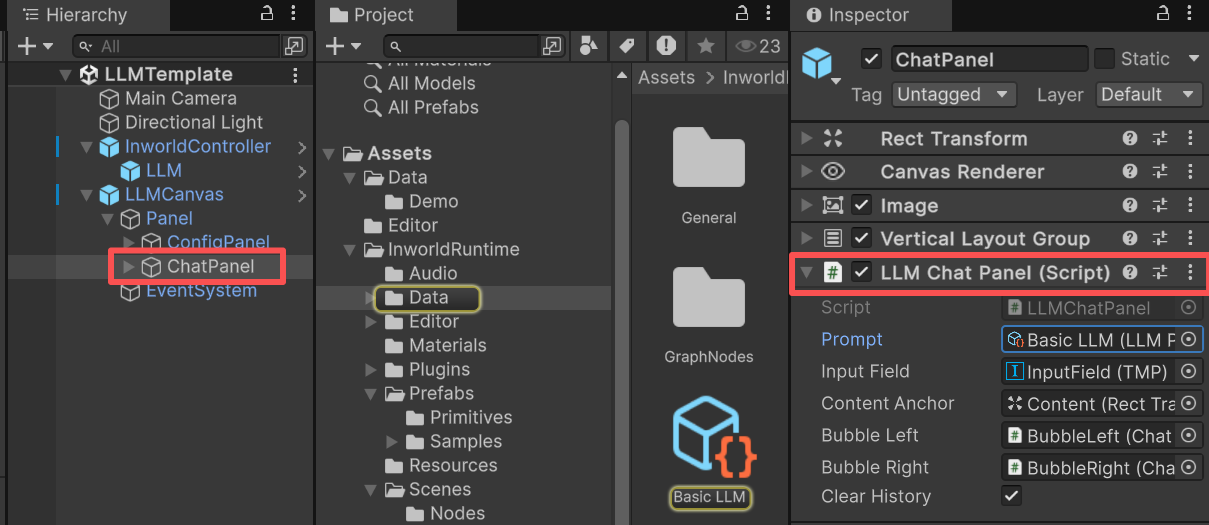Open the Static flags dropdown arrow

[1193, 59]
